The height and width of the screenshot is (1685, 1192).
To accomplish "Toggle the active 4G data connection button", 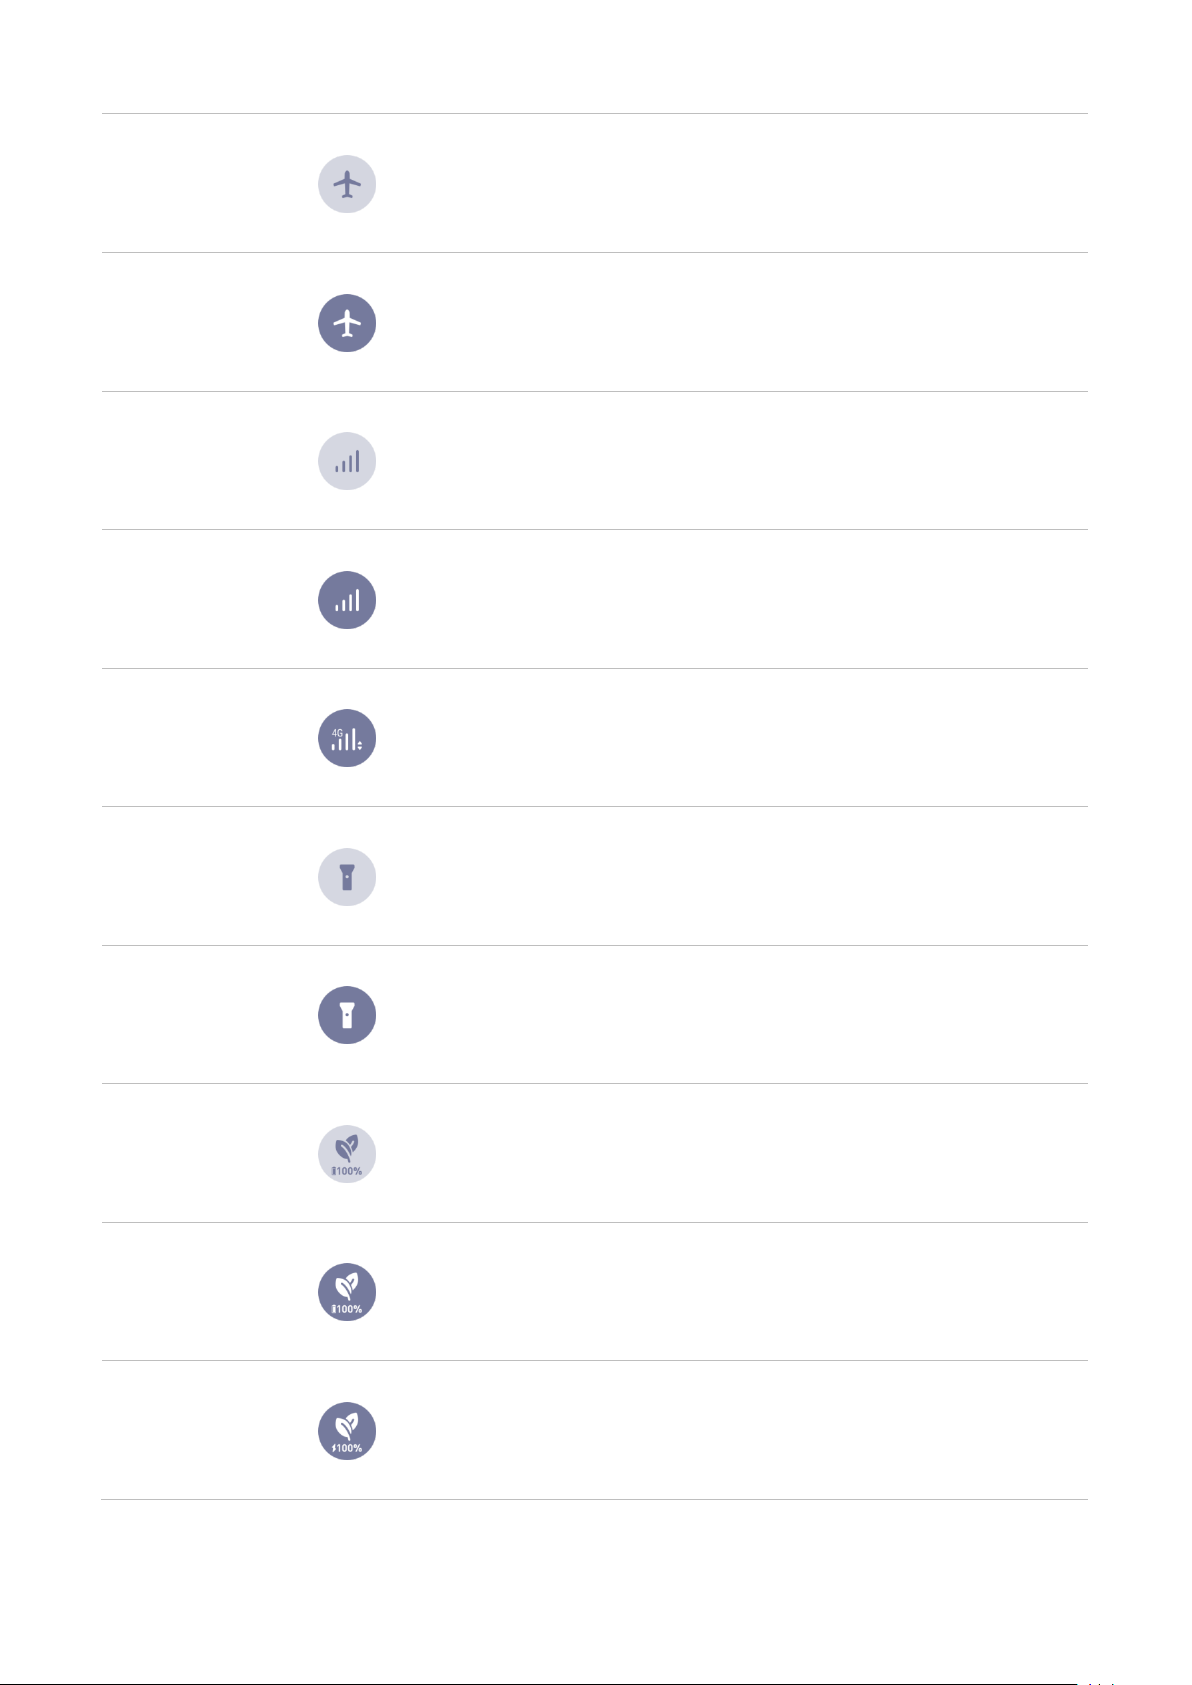I will point(347,738).
